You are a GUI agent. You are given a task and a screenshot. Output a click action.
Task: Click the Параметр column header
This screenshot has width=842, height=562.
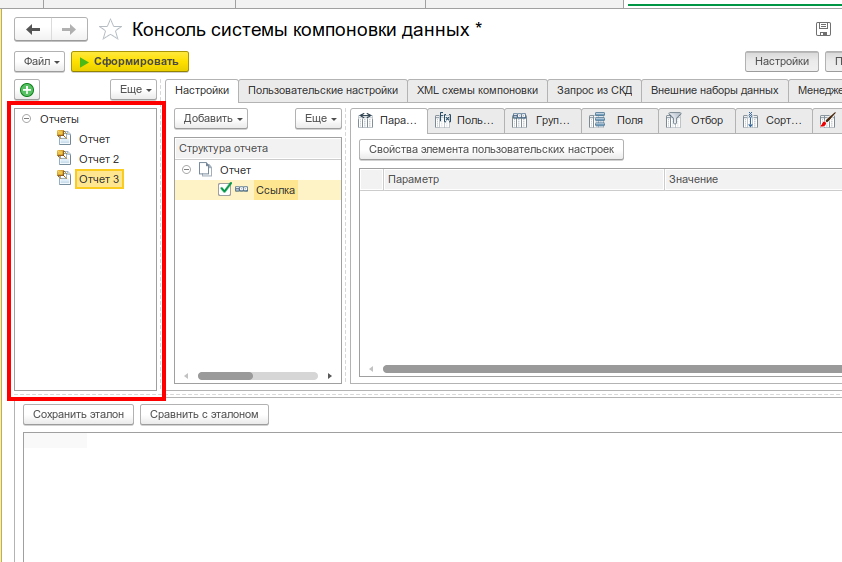pos(524,179)
